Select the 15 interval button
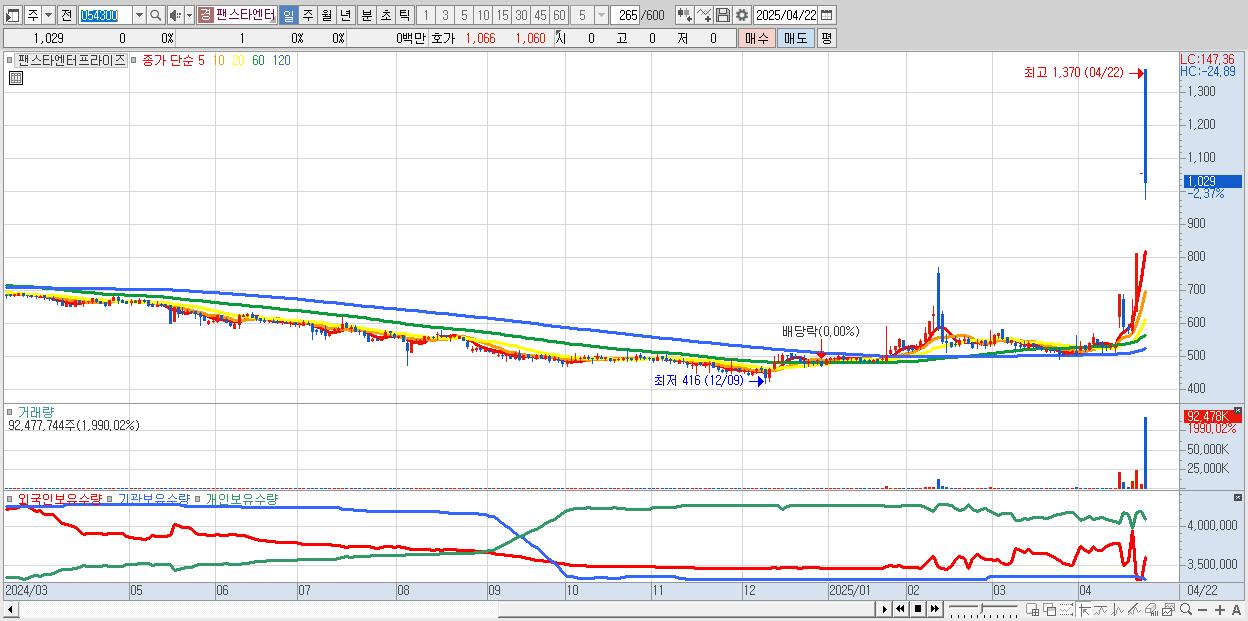This screenshot has height=621, width=1248. [x=502, y=15]
